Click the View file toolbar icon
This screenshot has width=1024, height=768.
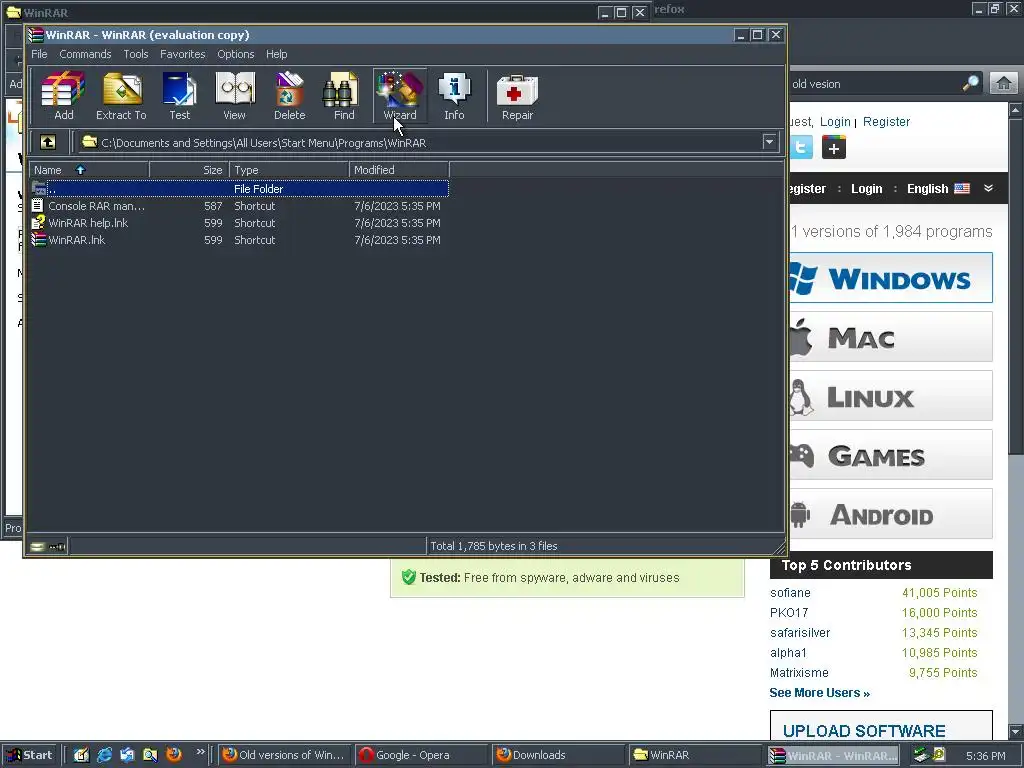tap(234, 96)
